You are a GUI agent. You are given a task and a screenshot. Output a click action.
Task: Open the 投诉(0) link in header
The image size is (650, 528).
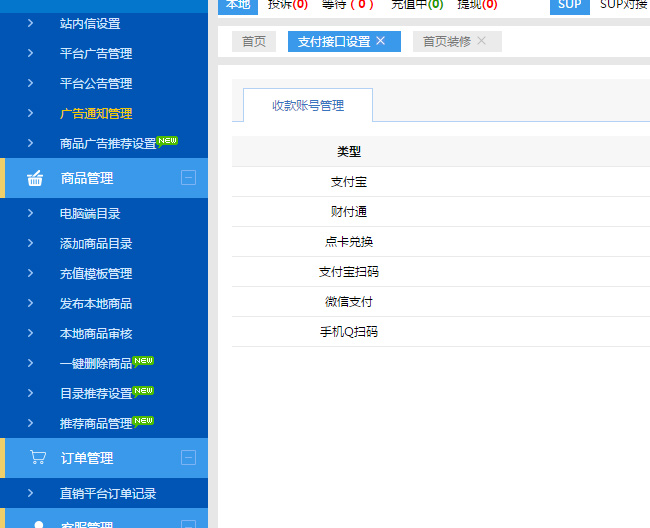click(287, 5)
